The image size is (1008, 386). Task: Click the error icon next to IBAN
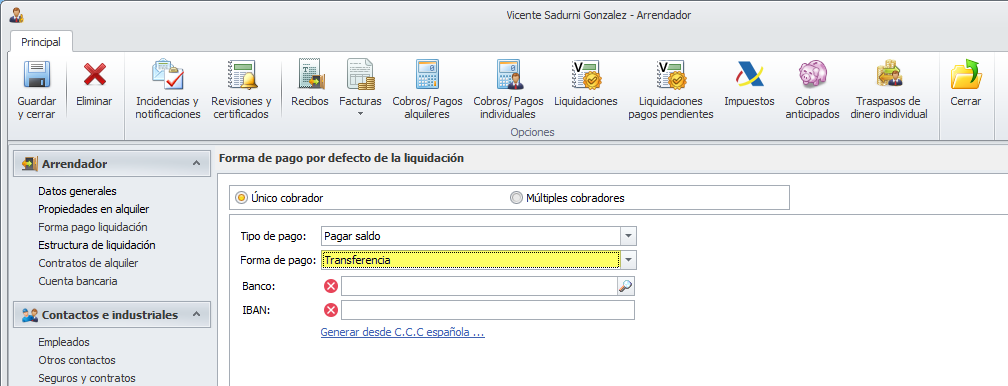pyautogui.click(x=330, y=311)
